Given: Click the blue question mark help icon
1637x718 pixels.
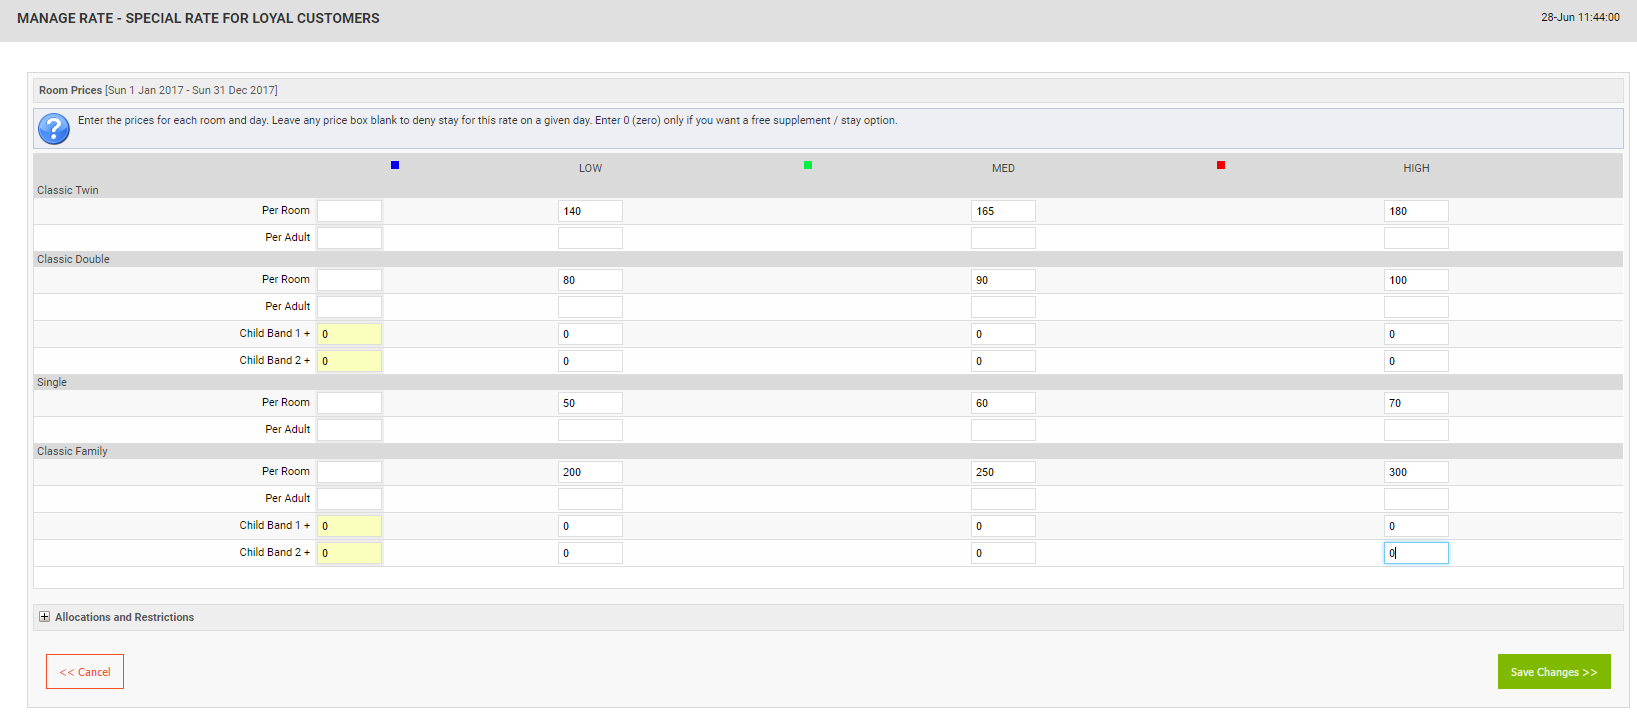Looking at the screenshot, I should tap(54, 128).
